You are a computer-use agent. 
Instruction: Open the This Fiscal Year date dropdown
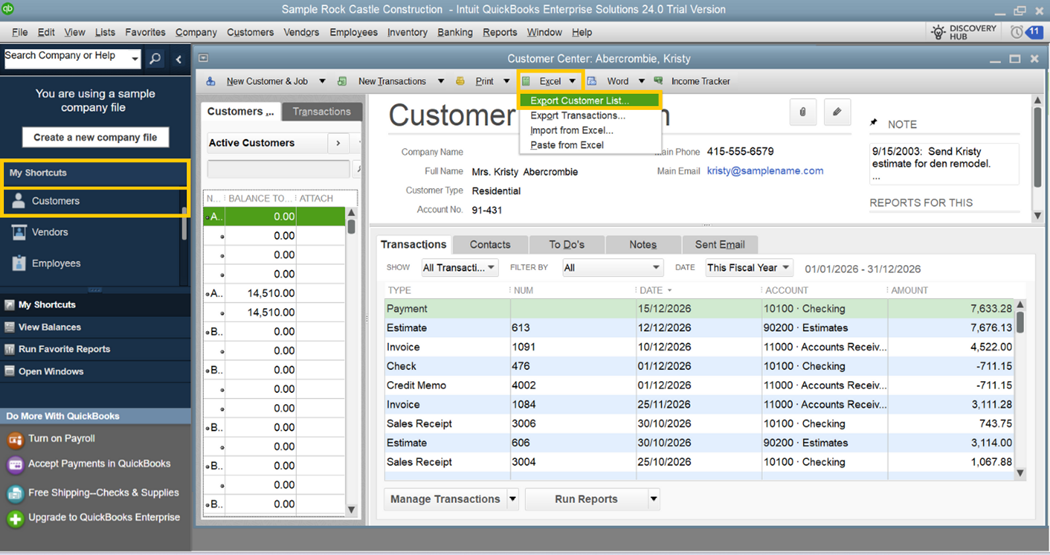749,268
